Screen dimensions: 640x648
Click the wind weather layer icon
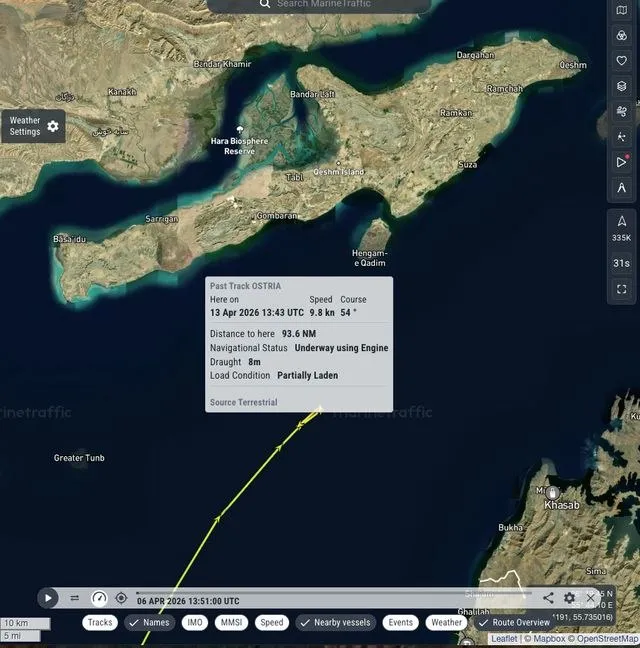(x=622, y=111)
